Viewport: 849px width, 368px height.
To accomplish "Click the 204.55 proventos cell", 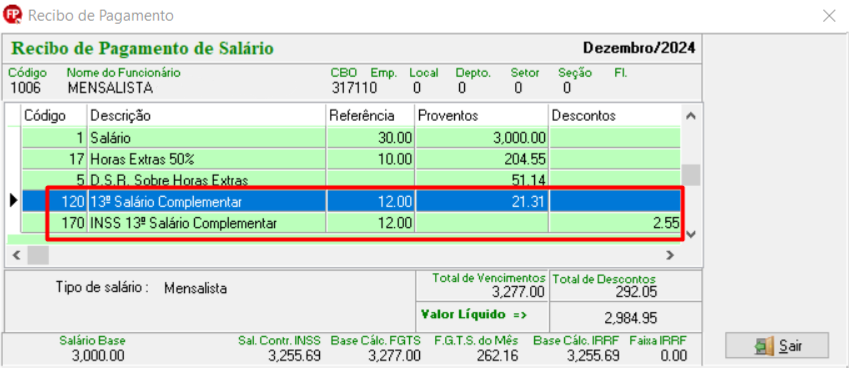I will (482, 159).
